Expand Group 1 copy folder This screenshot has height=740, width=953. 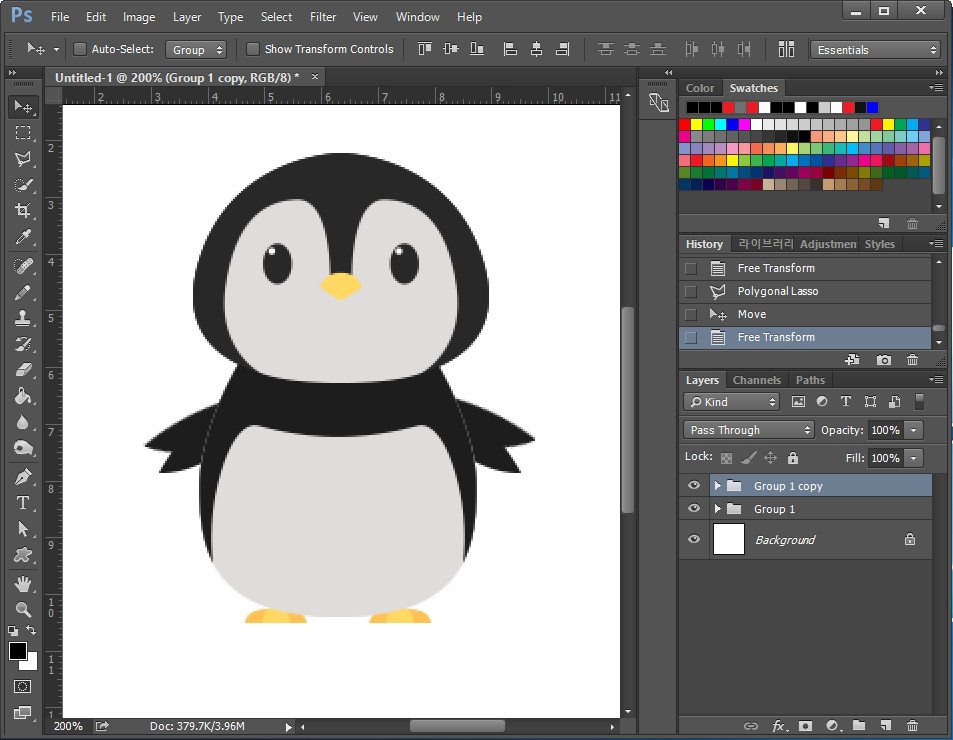click(x=718, y=485)
